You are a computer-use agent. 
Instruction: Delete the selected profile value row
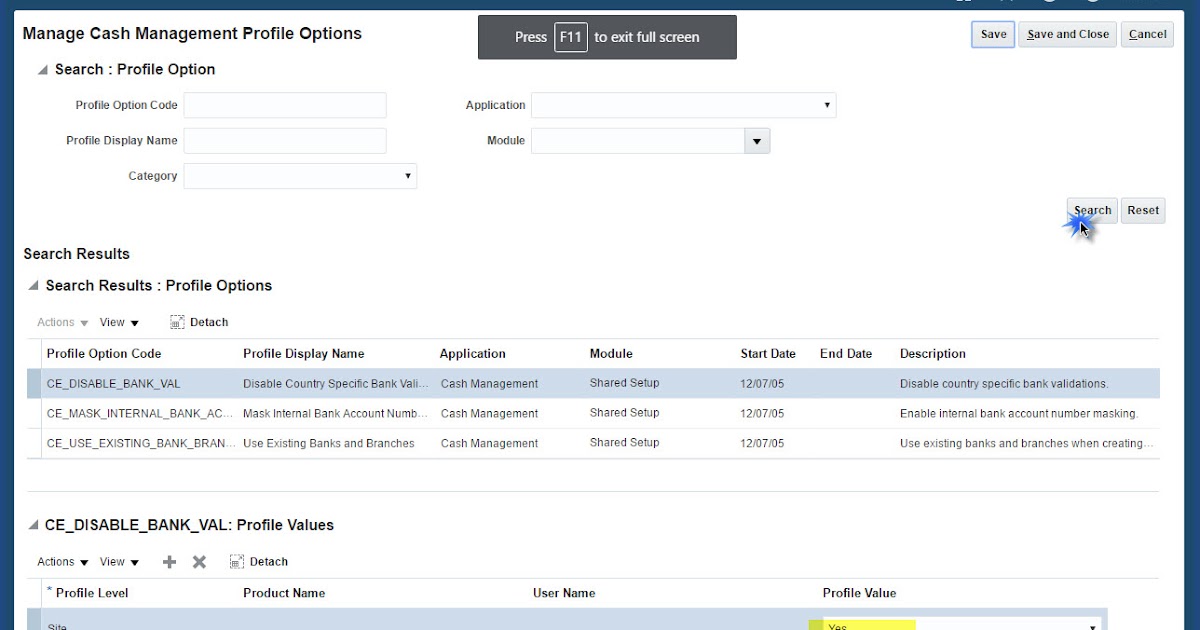pyautogui.click(x=198, y=561)
